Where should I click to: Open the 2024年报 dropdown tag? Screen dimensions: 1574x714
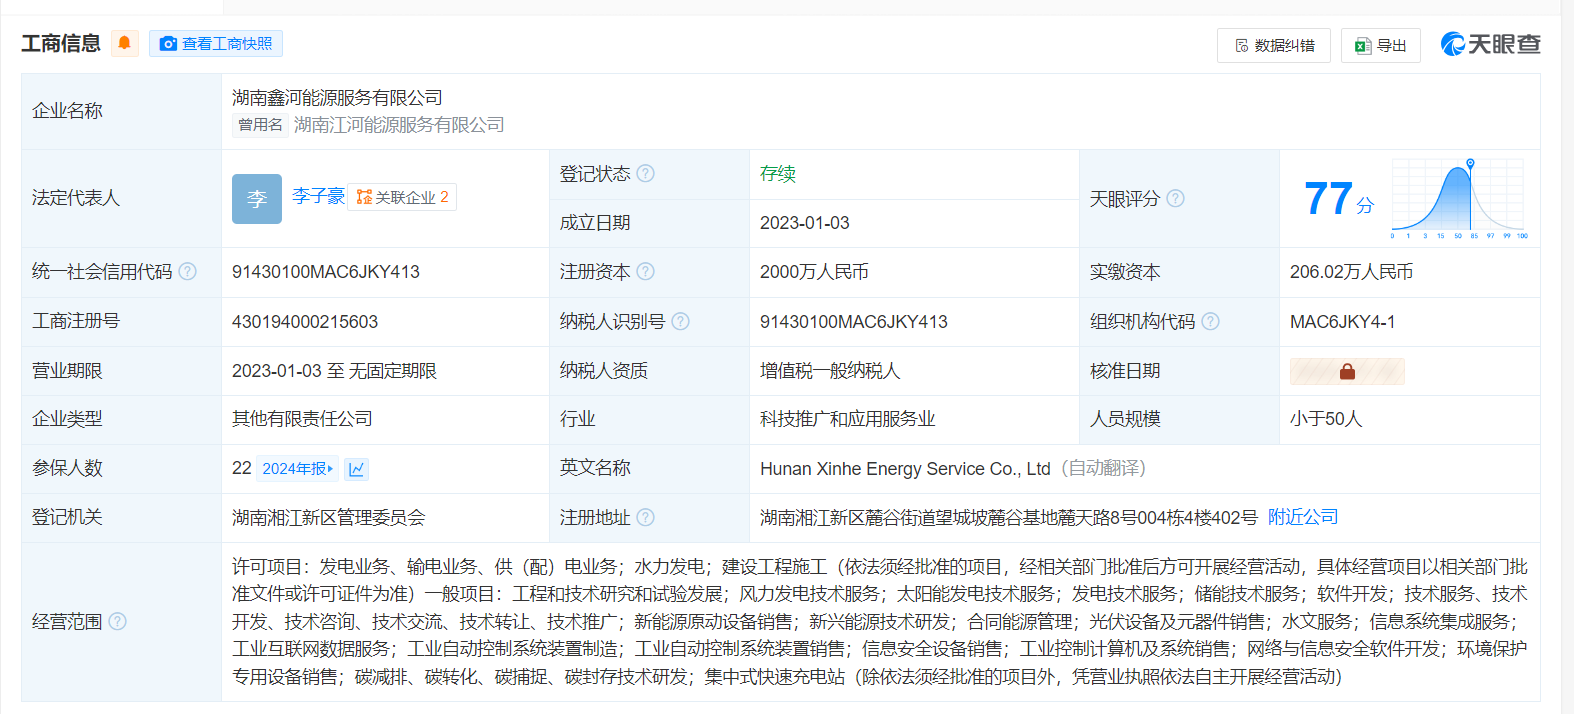coord(298,468)
